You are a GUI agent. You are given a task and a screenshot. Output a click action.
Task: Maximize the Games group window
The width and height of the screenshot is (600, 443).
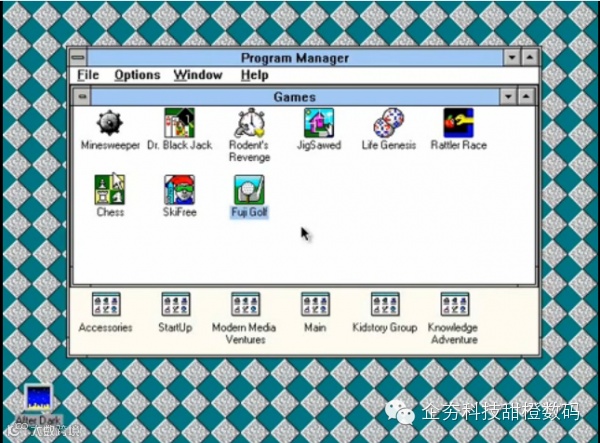526,97
